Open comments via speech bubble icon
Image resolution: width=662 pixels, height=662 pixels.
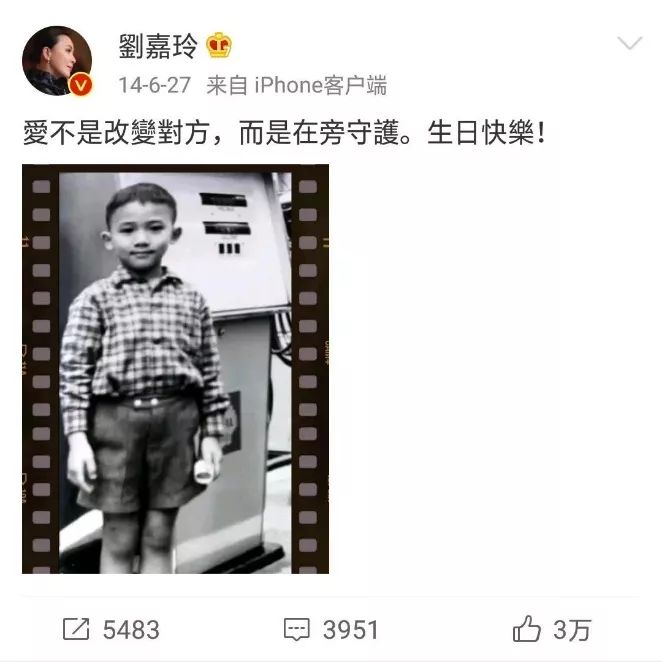tap(296, 629)
